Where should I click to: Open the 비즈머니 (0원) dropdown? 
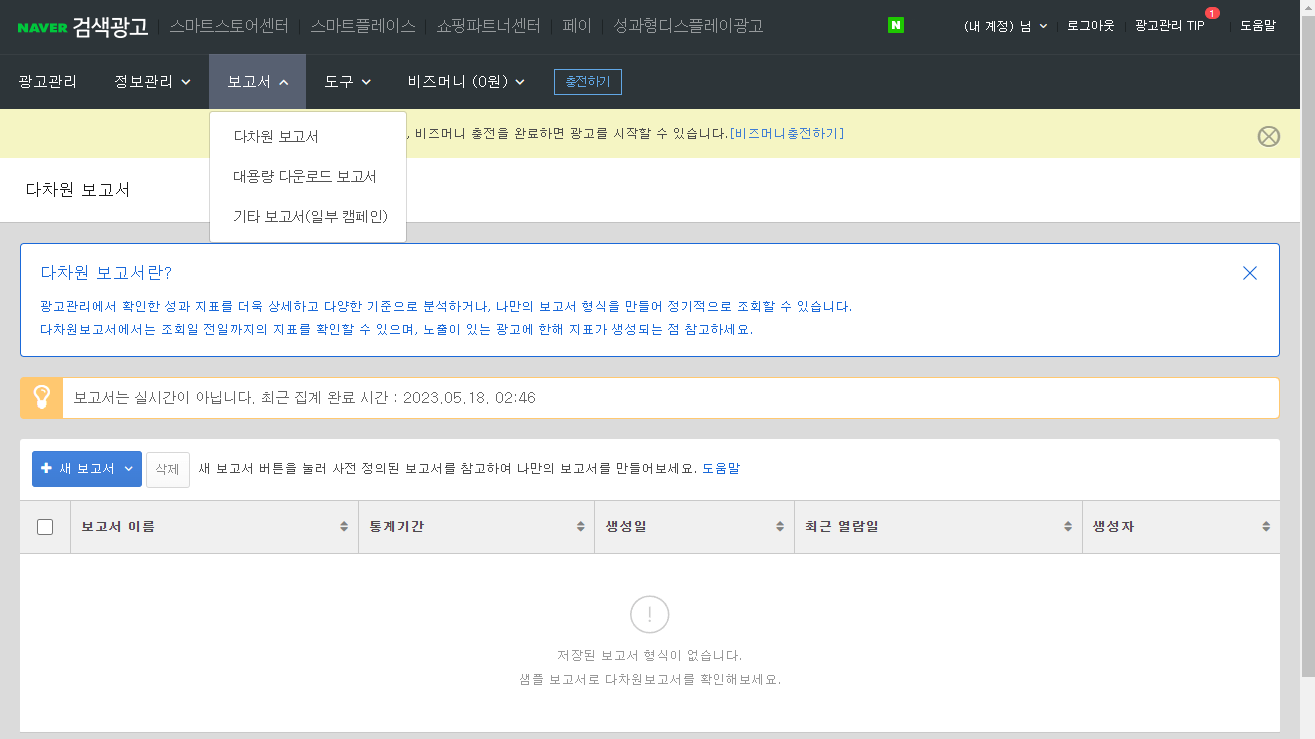[x=466, y=82]
